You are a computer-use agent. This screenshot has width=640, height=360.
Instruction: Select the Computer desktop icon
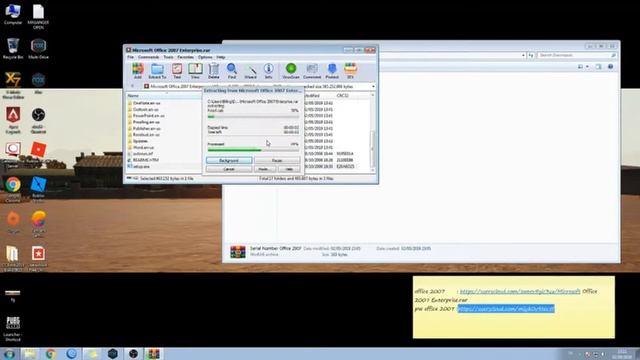(x=13, y=14)
